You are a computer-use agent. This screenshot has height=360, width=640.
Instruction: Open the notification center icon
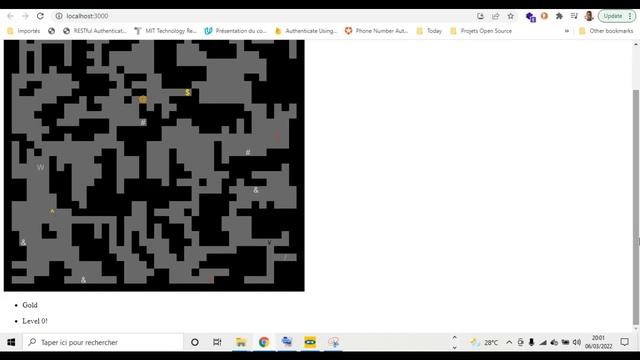coord(624,342)
